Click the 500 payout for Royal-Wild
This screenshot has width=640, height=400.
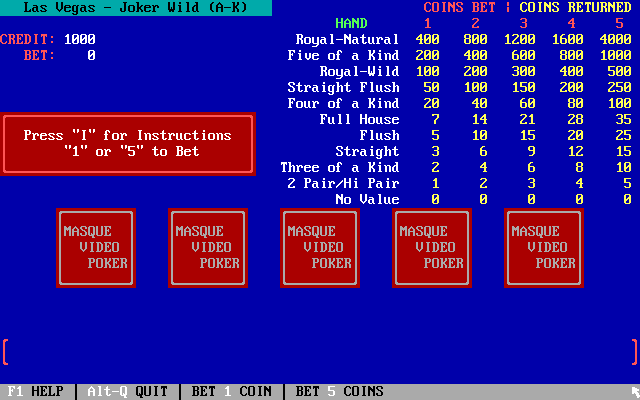(x=619, y=71)
